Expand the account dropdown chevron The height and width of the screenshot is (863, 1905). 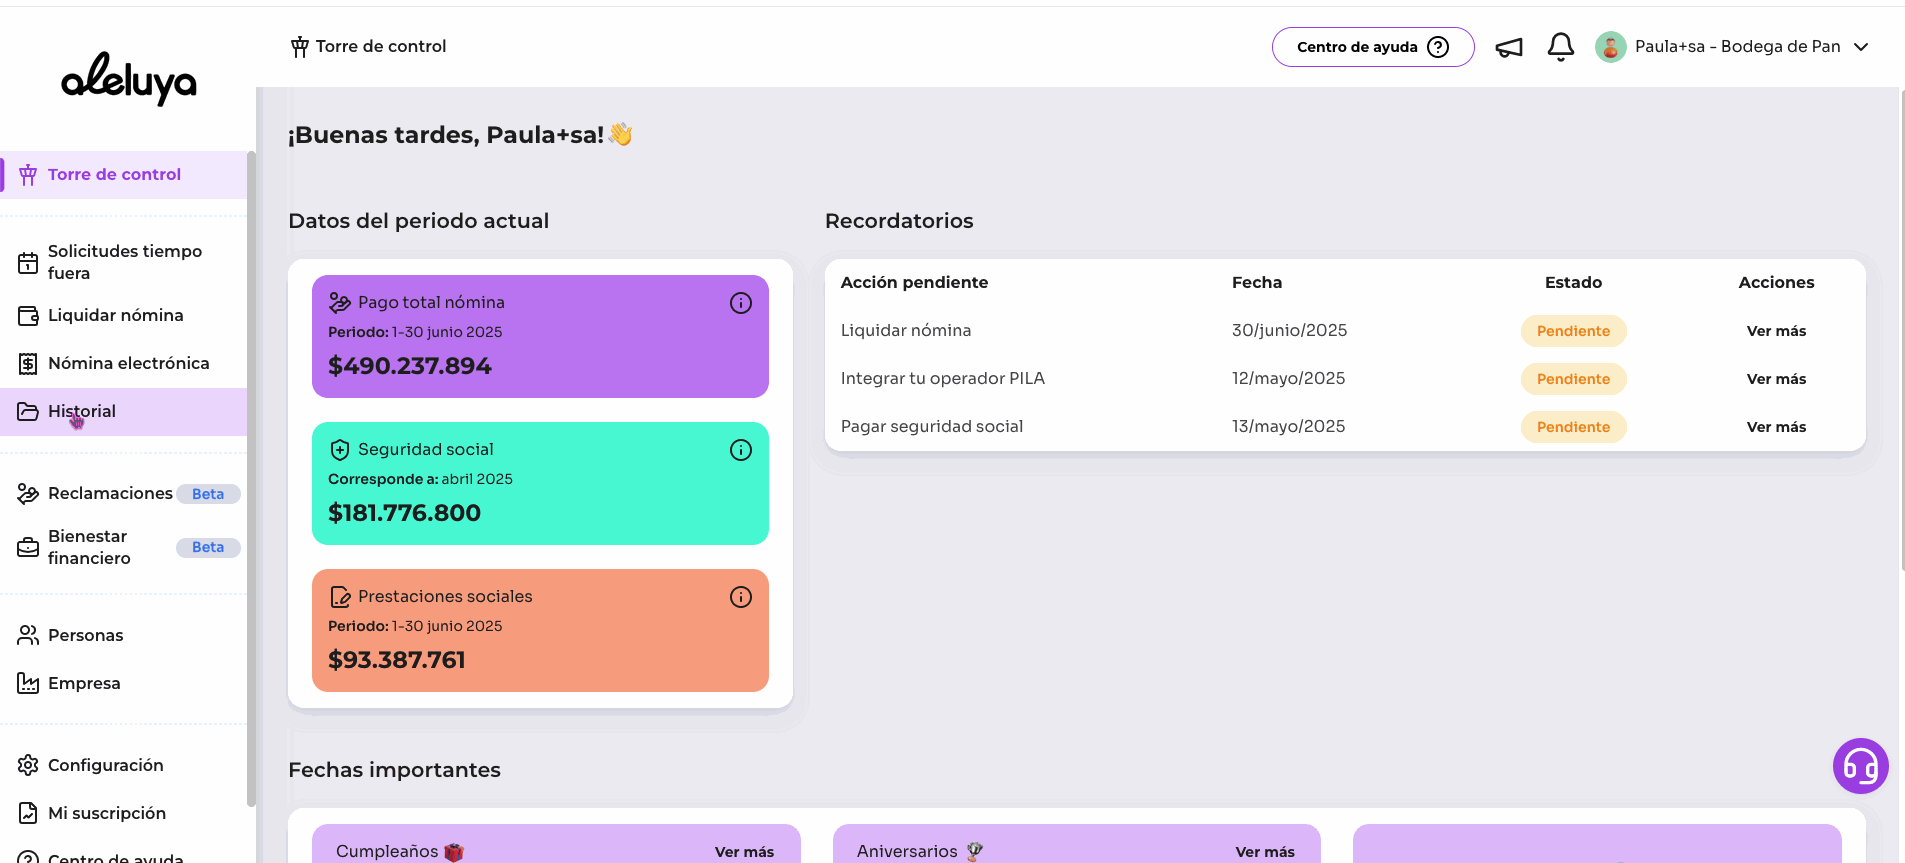coord(1861,47)
